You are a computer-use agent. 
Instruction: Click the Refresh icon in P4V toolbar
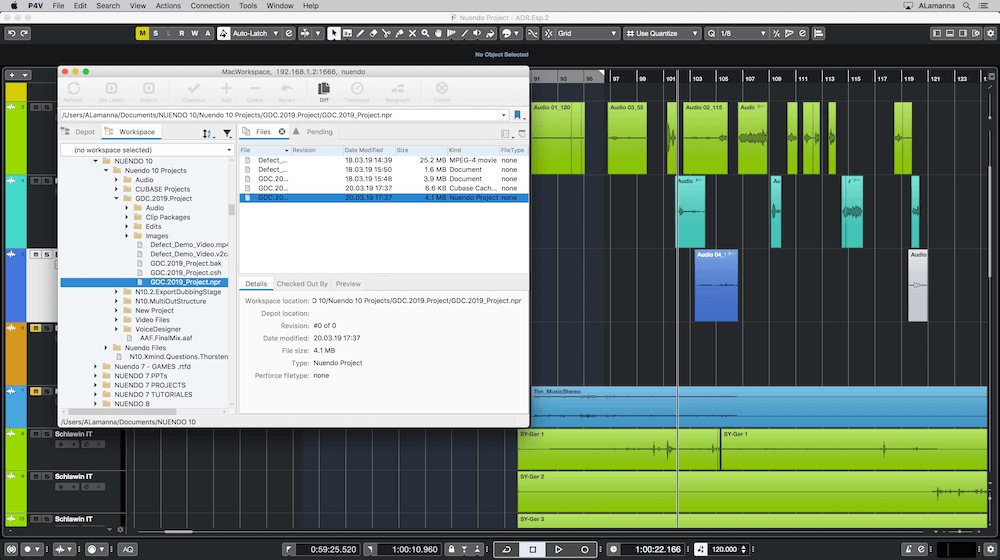[73, 91]
